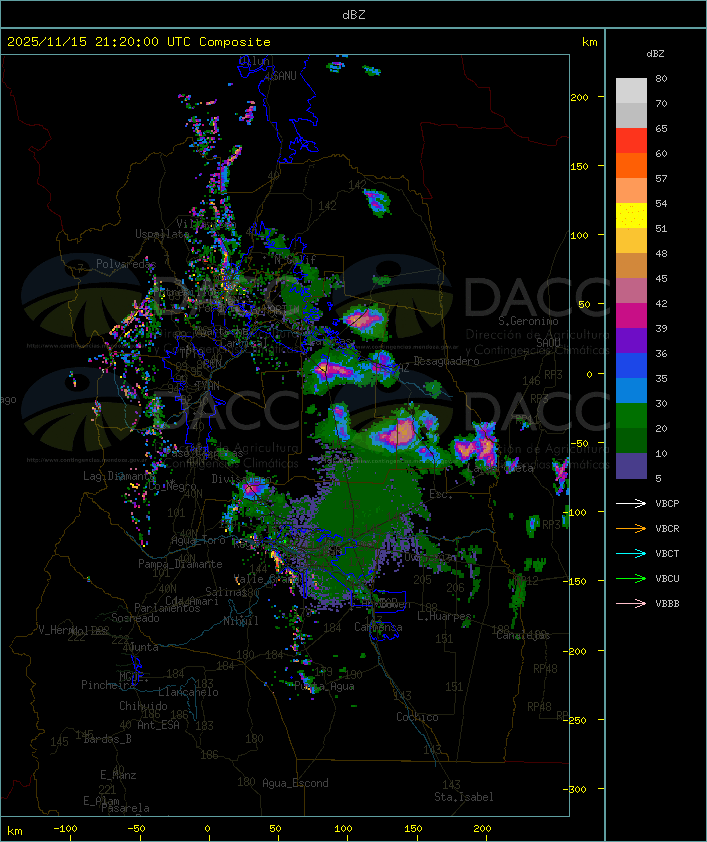Click the E_Manz place label
Viewport: 707px width, 842px height.
(118, 775)
